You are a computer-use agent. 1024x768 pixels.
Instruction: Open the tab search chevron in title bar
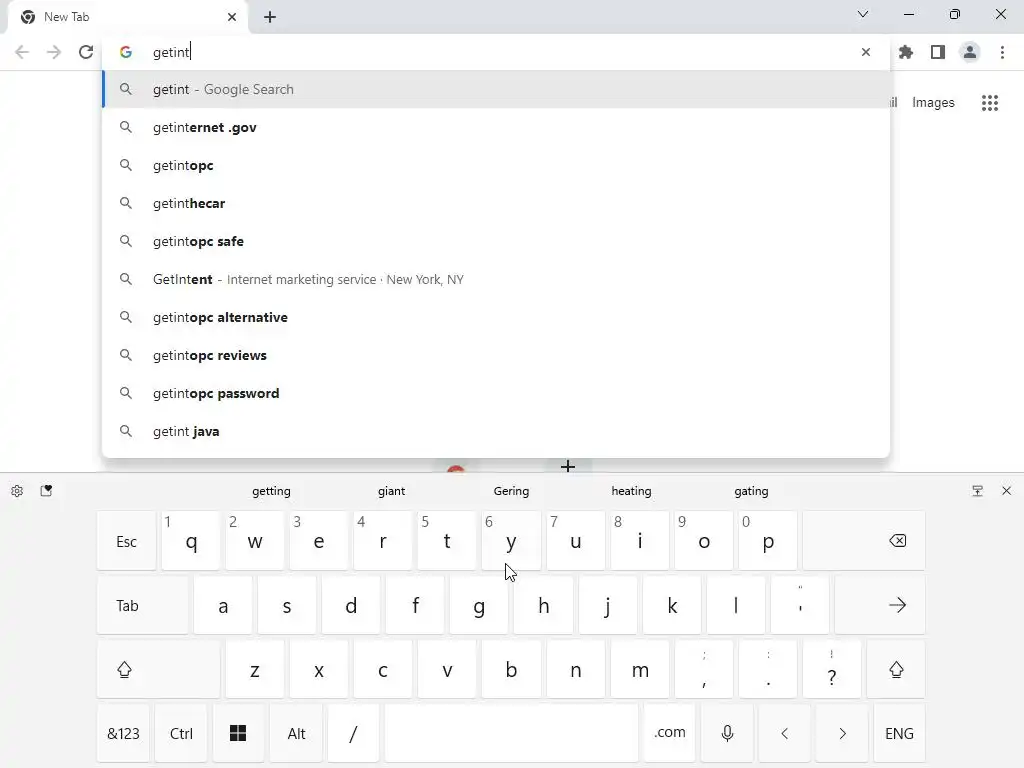click(x=863, y=14)
